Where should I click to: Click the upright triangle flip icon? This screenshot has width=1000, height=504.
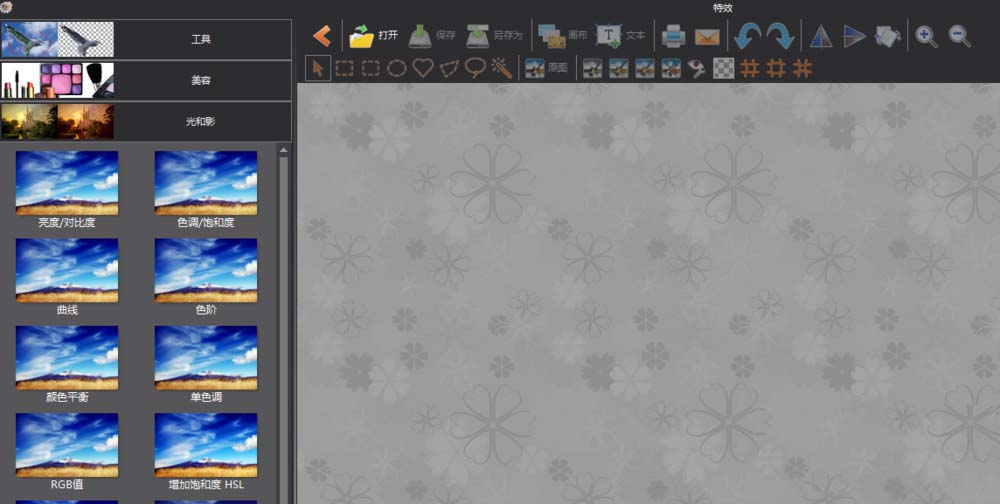[821, 36]
